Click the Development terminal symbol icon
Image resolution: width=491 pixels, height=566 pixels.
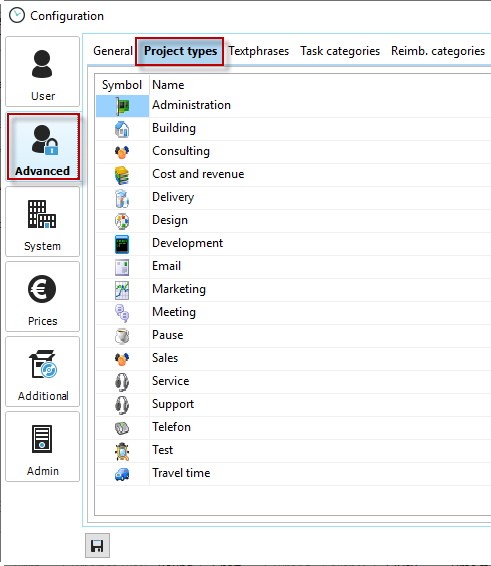pos(122,244)
